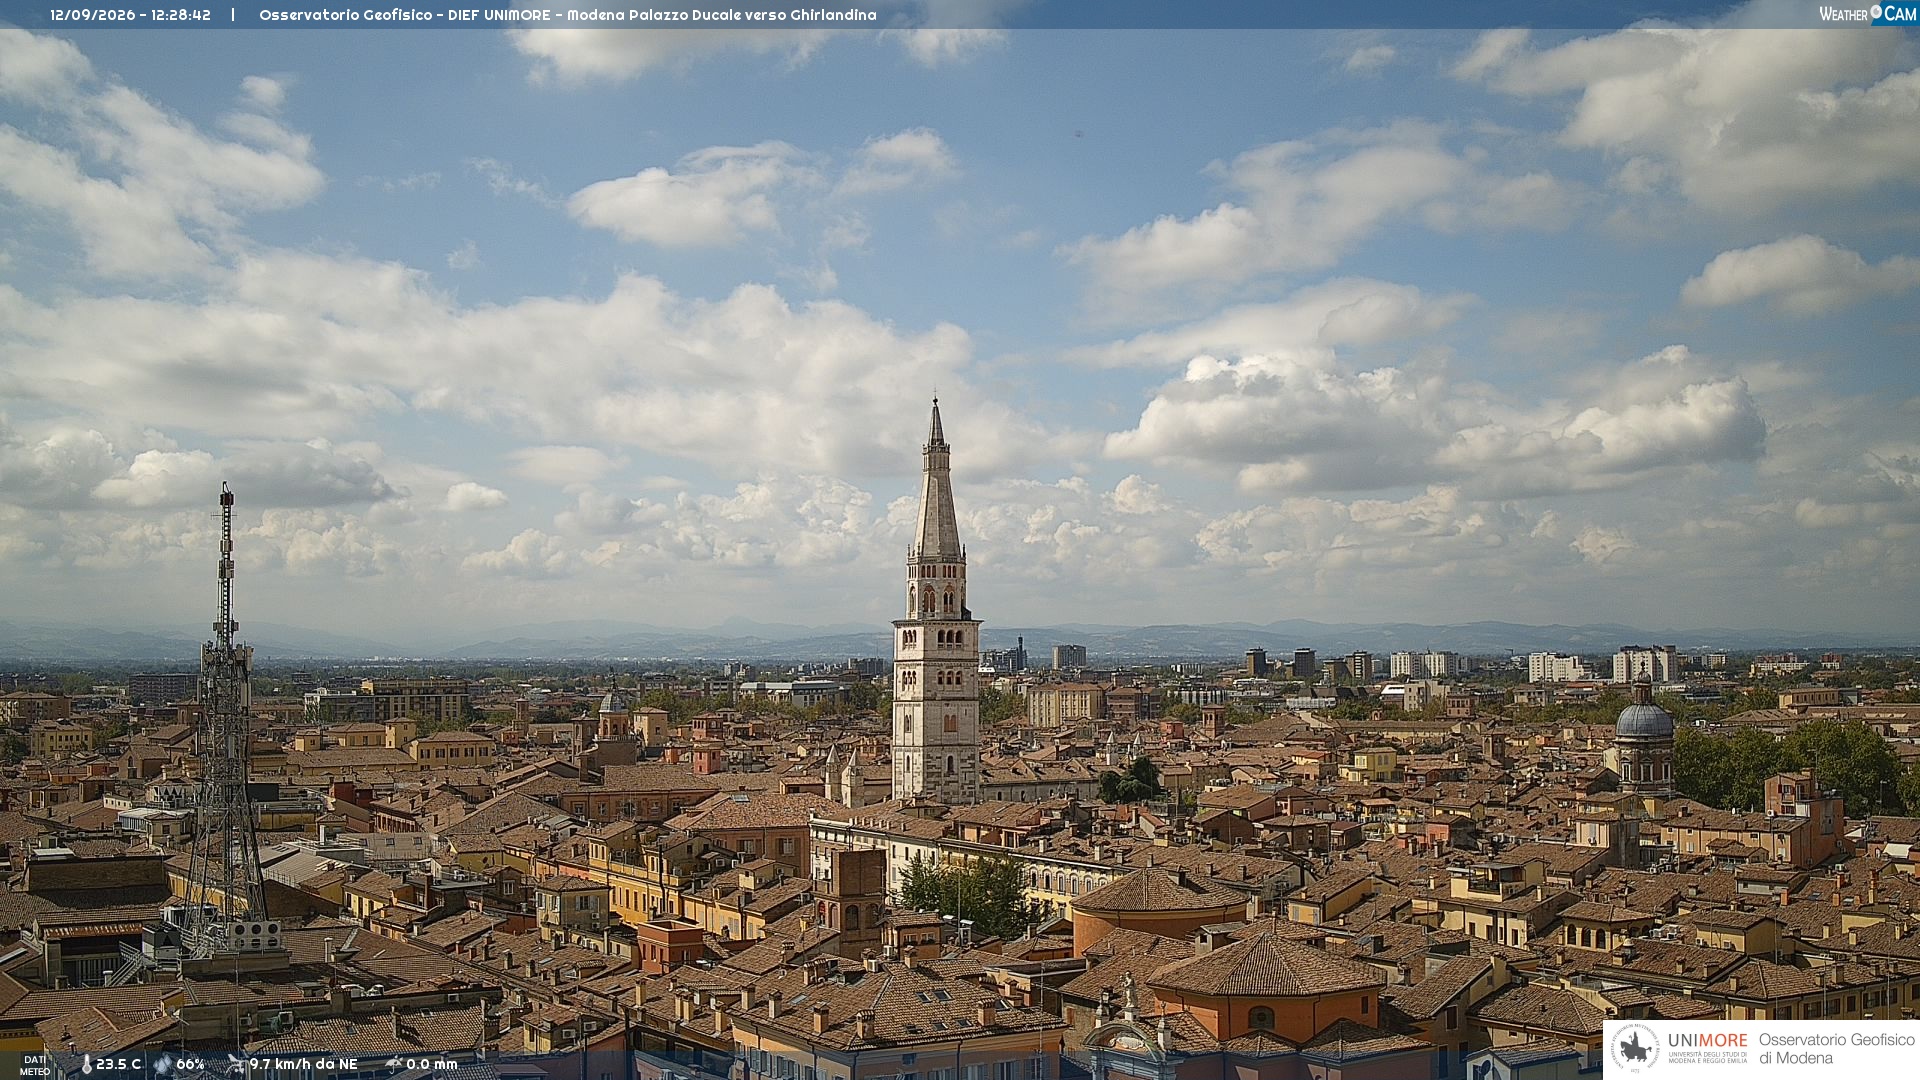Click the UNIMORE logo text
Image resolution: width=1920 pixels, height=1080 pixels.
click(x=1707, y=1041)
